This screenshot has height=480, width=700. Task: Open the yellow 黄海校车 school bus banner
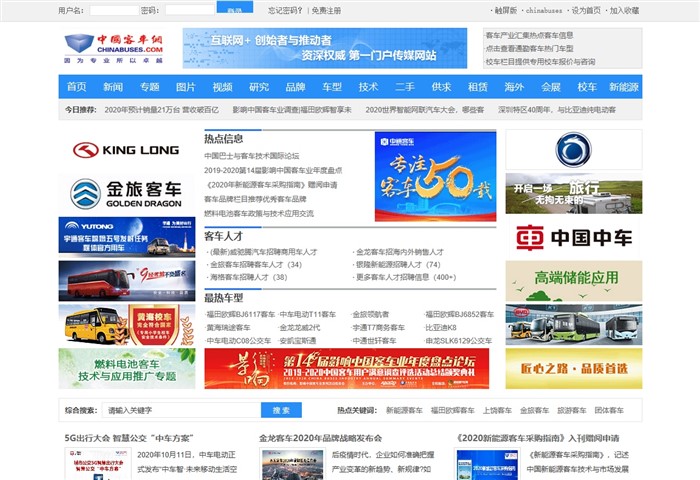click(127, 325)
